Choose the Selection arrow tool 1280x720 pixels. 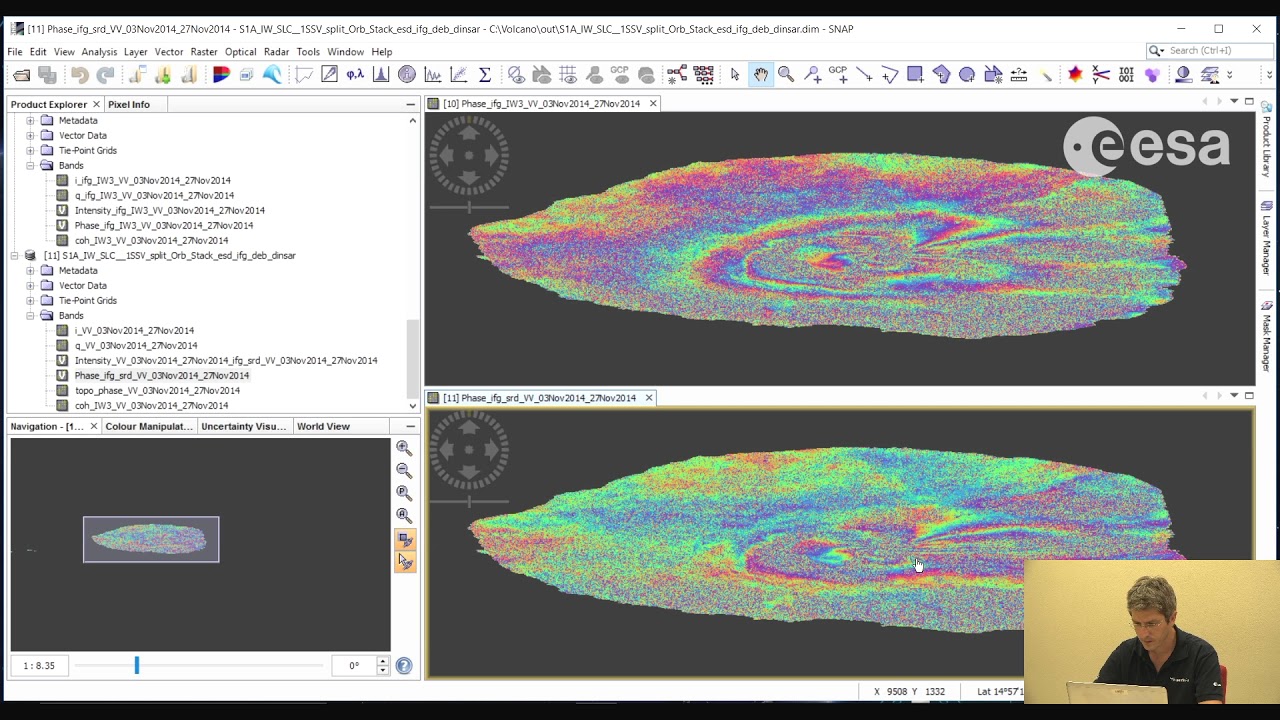click(x=735, y=75)
